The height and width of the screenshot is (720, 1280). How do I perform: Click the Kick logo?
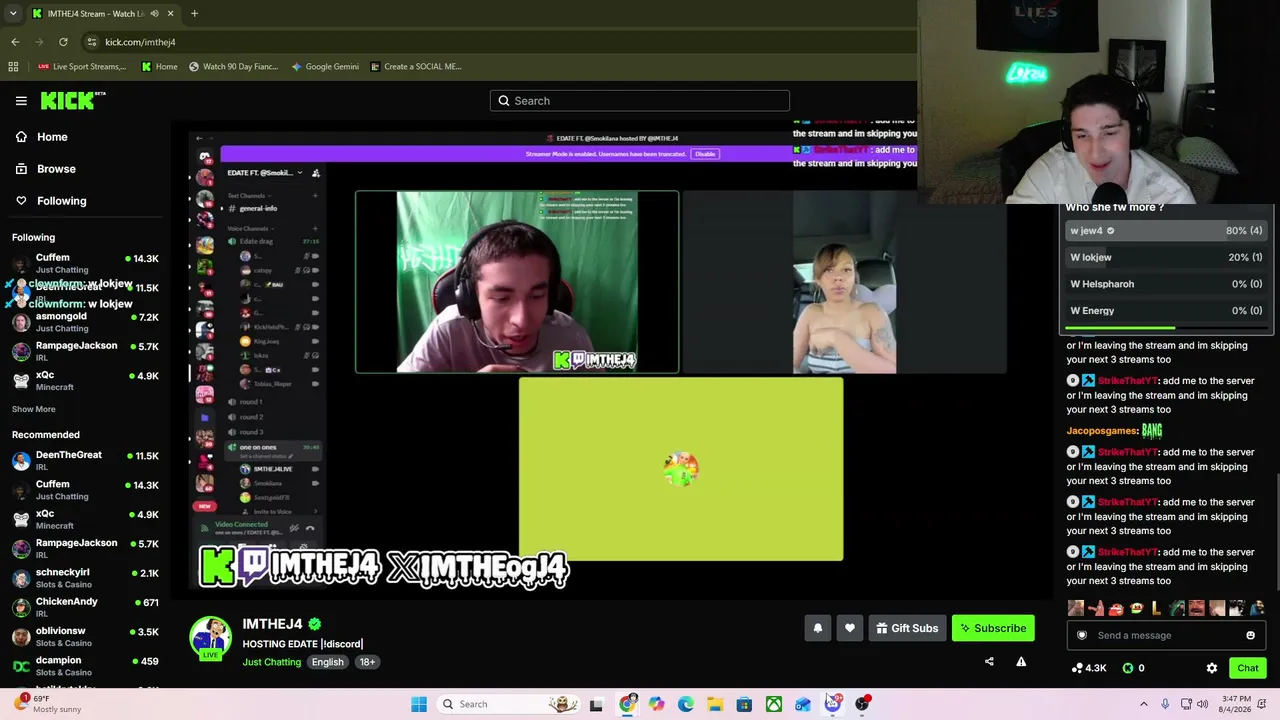tap(73, 100)
